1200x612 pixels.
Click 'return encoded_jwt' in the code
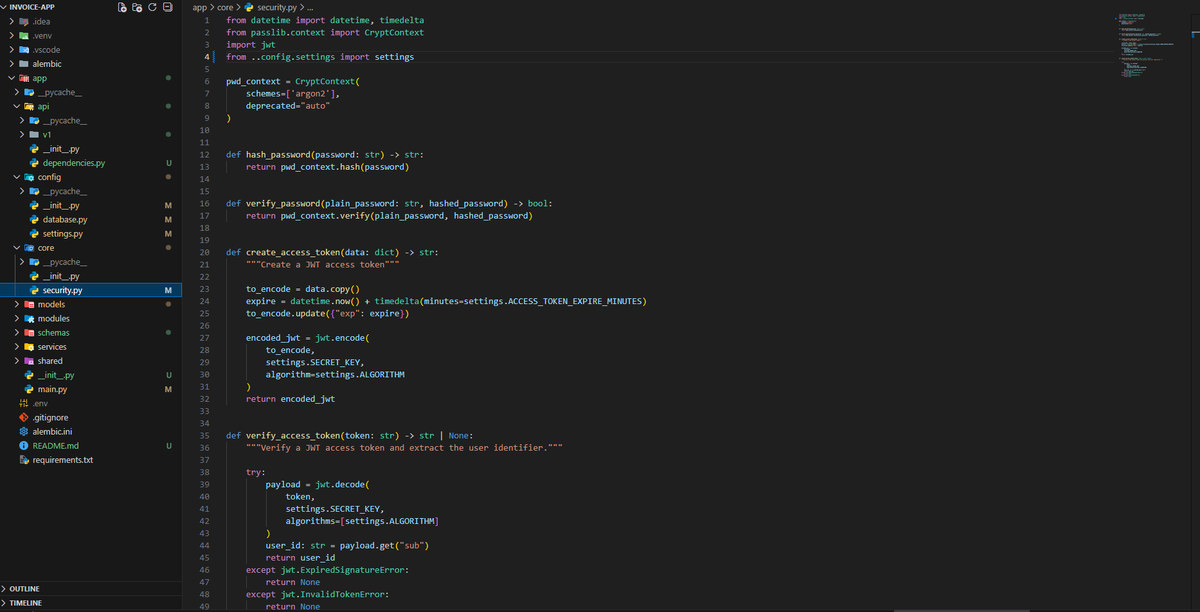click(290, 398)
